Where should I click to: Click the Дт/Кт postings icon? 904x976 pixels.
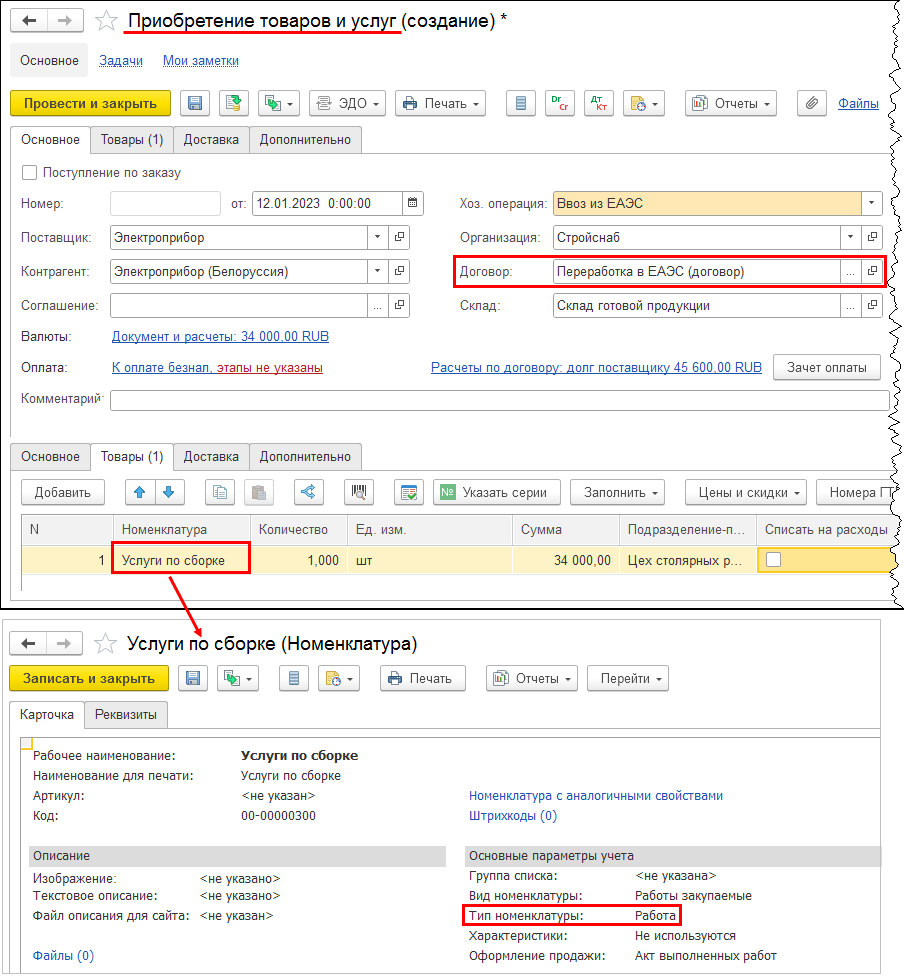coord(599,103)
